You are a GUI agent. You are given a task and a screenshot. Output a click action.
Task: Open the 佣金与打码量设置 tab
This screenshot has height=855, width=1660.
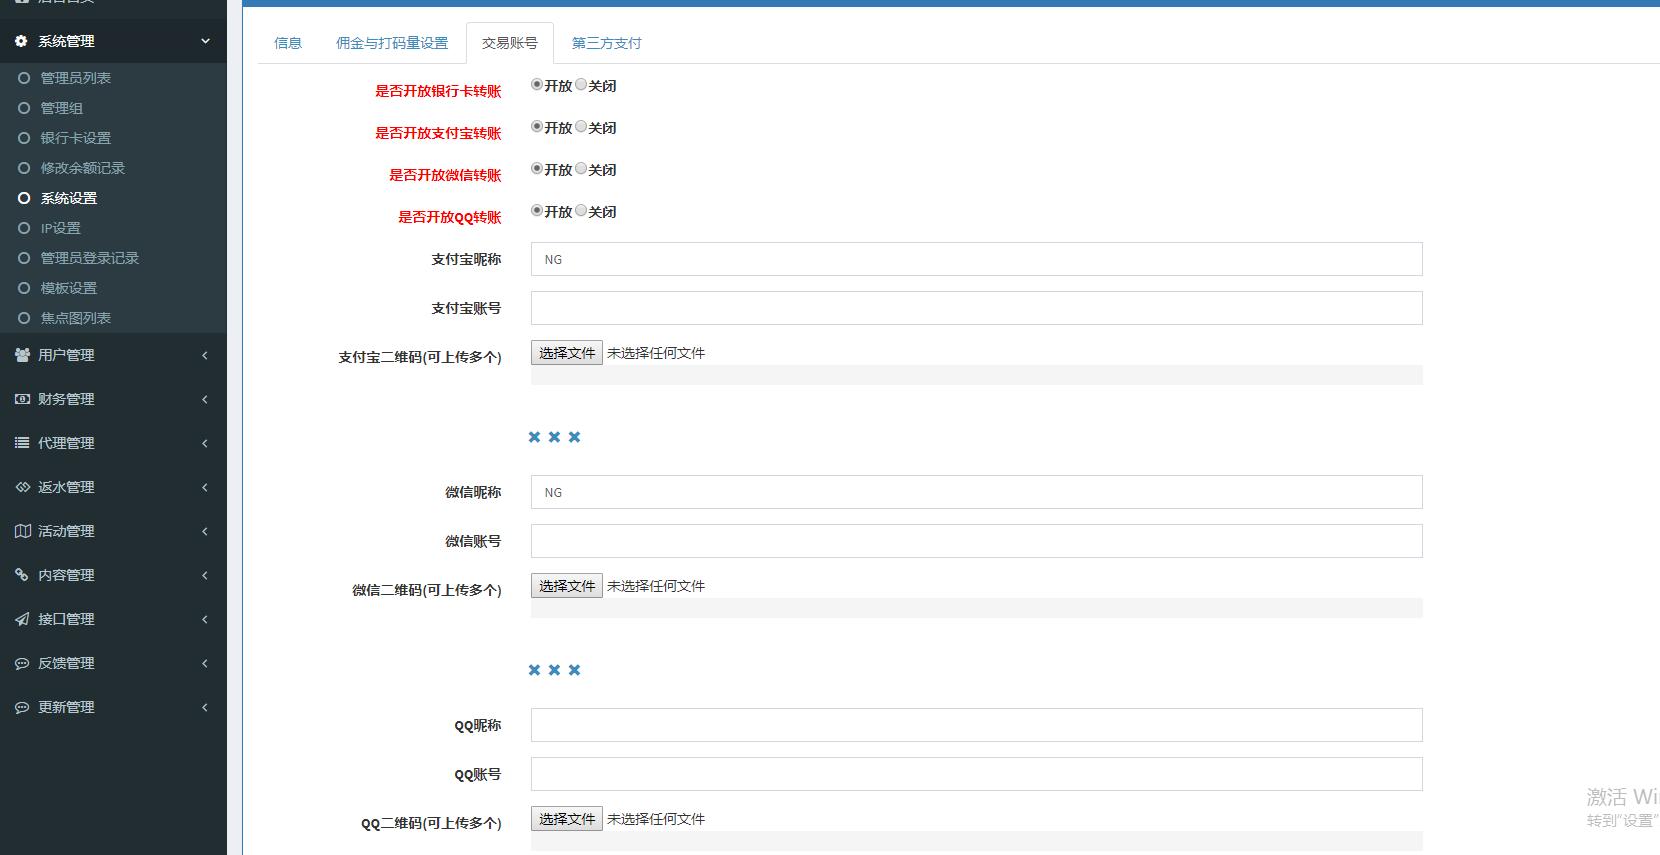click(x=392, y=43)
